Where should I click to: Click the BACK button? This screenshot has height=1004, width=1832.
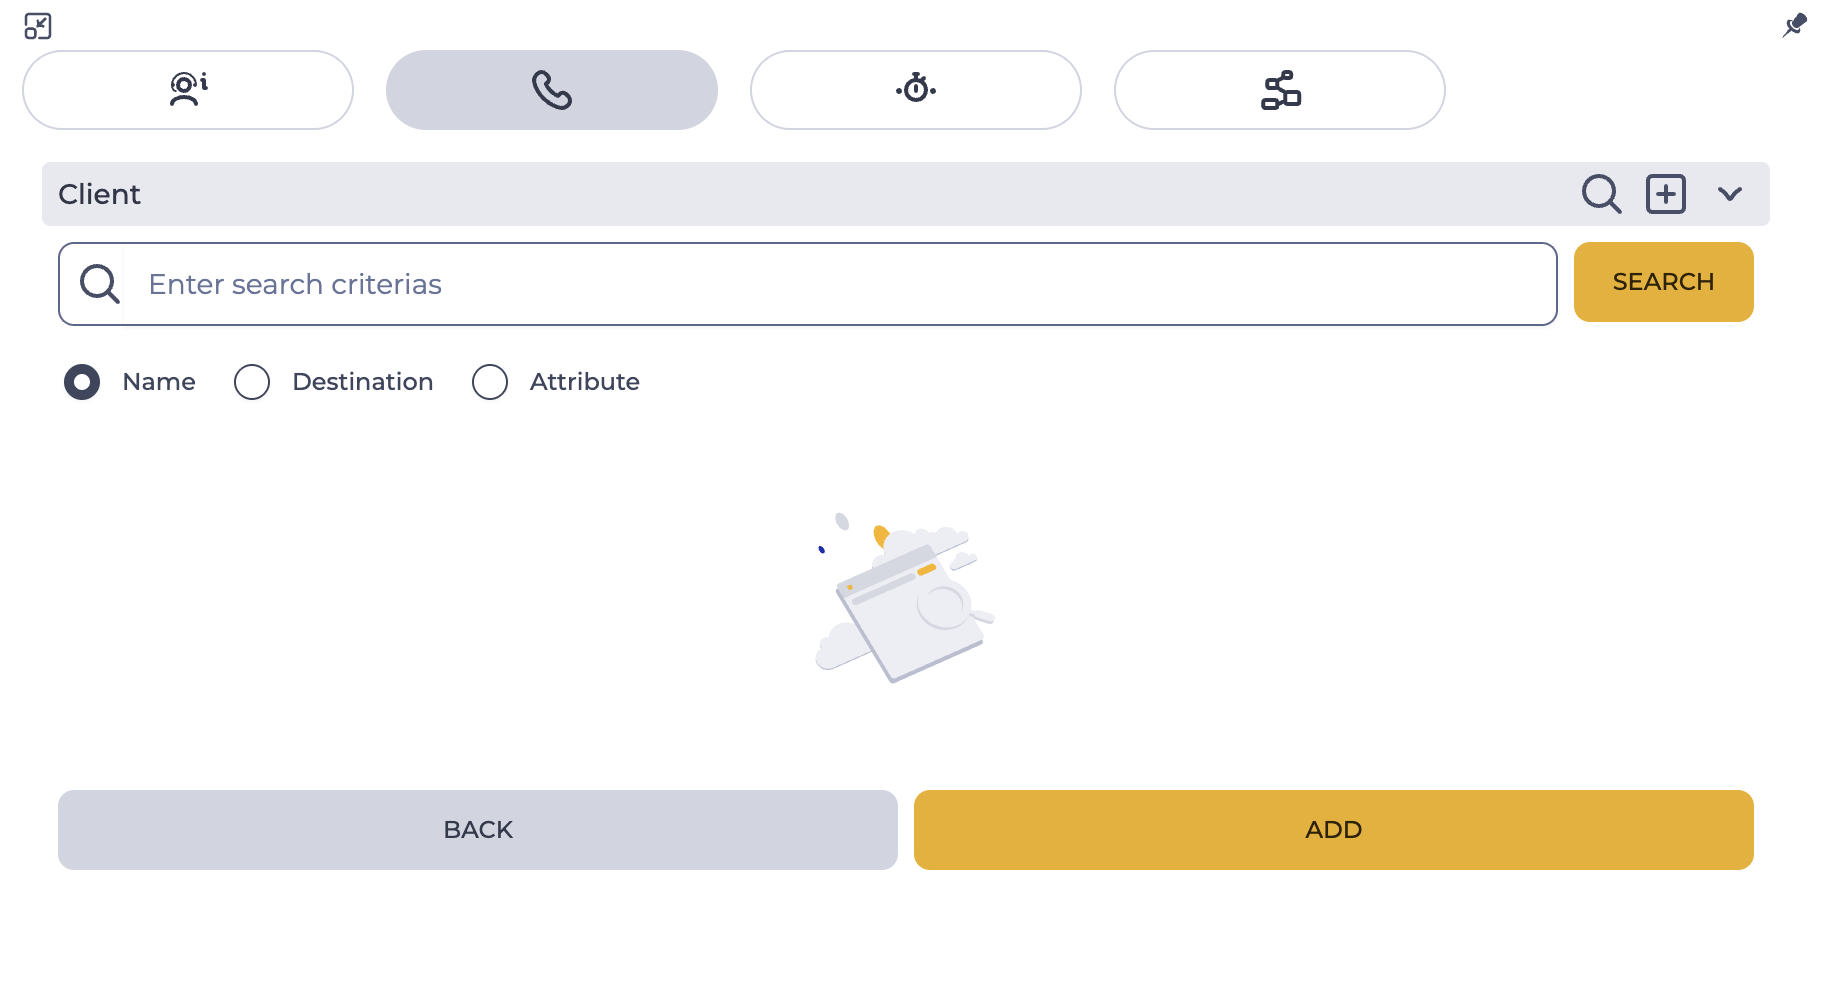click(478, 830)
